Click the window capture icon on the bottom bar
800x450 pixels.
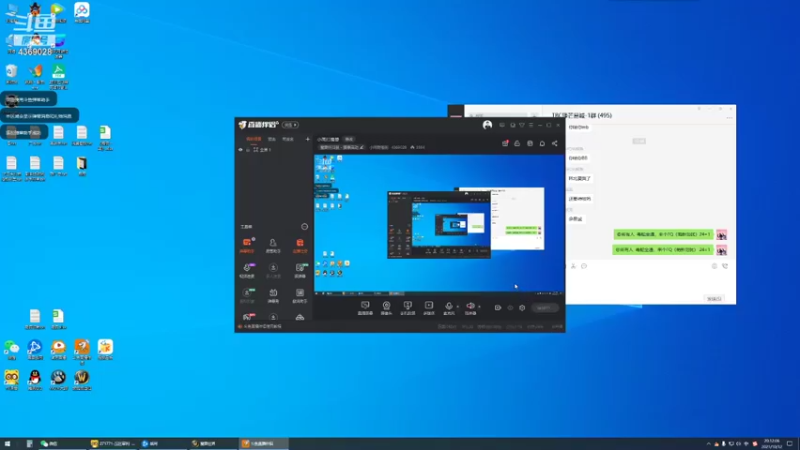coord(408,308)
